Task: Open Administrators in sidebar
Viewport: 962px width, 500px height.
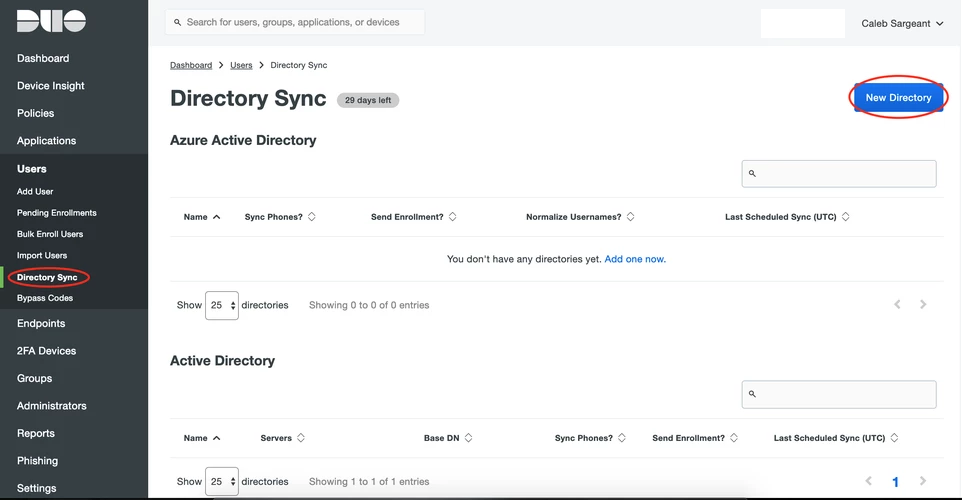Action: 52,406
